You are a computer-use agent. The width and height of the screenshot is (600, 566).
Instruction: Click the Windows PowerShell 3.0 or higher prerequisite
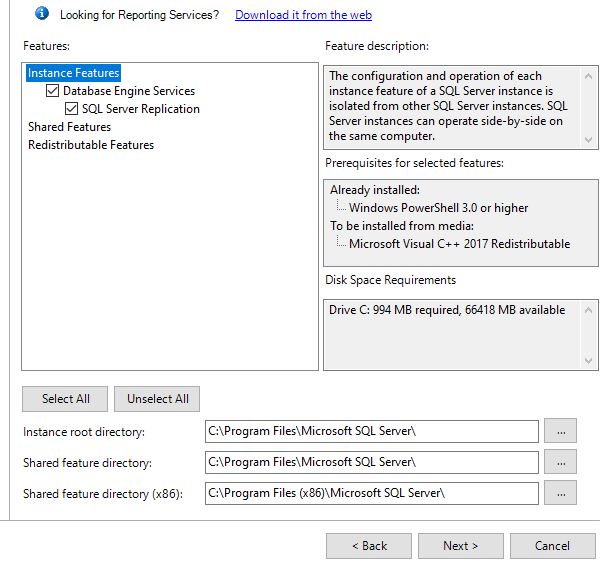pos(439,208)
